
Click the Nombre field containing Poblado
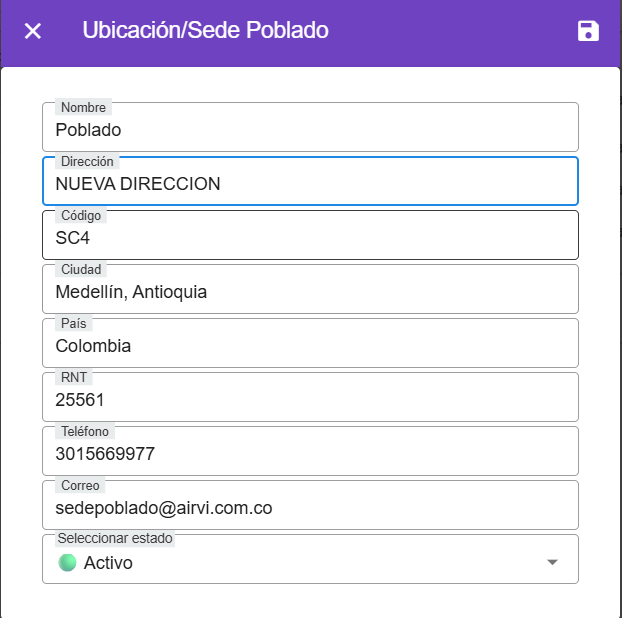(x=310, y=130)
